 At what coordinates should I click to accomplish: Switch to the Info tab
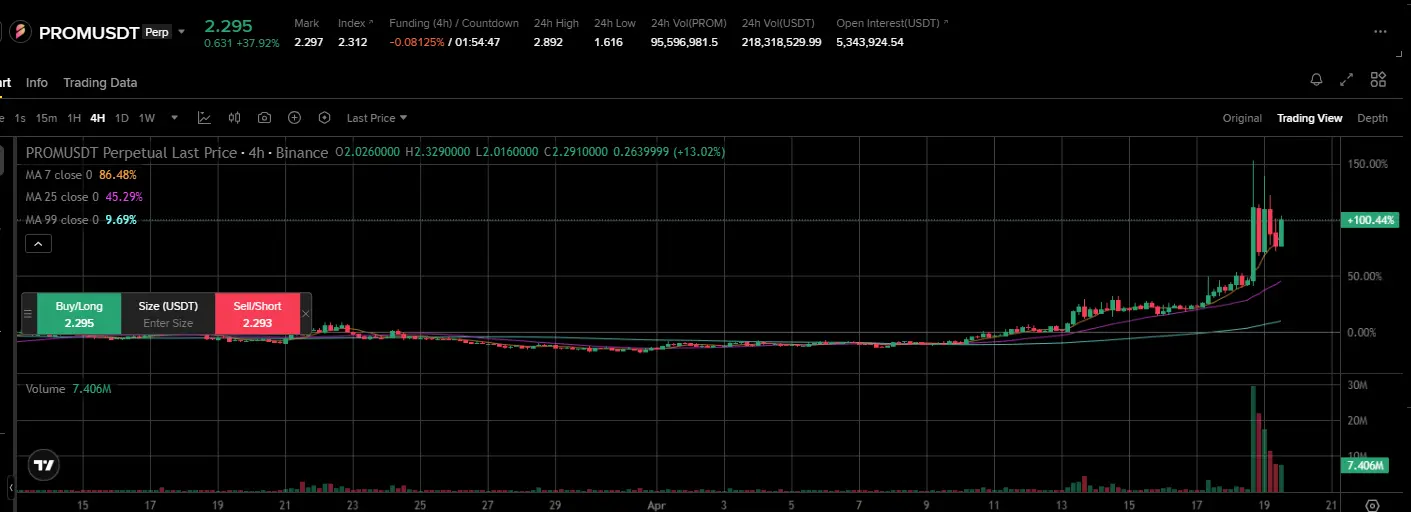(37, 83)
